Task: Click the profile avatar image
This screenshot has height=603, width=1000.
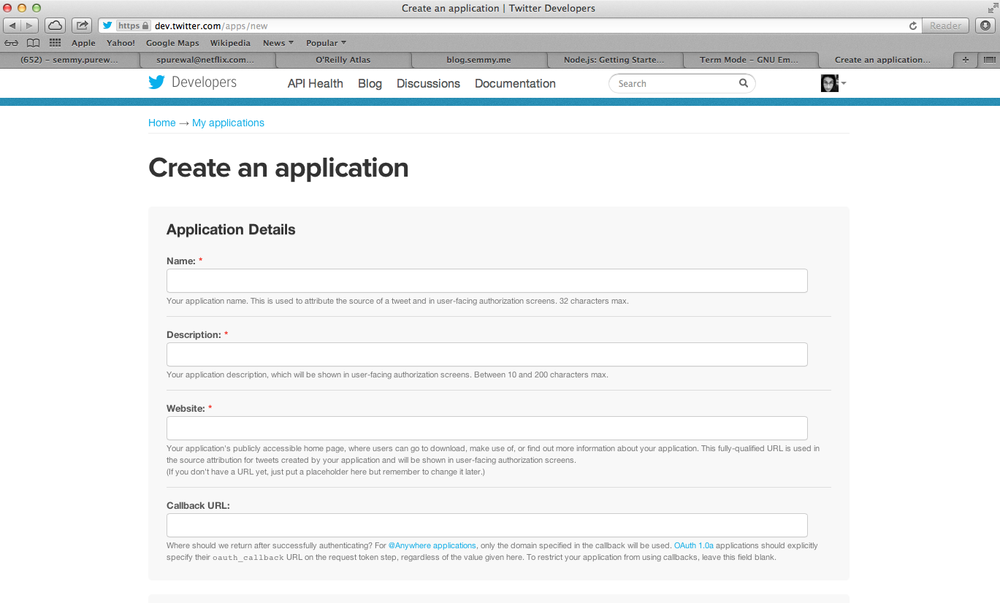Action: click(x=829, y=83)
